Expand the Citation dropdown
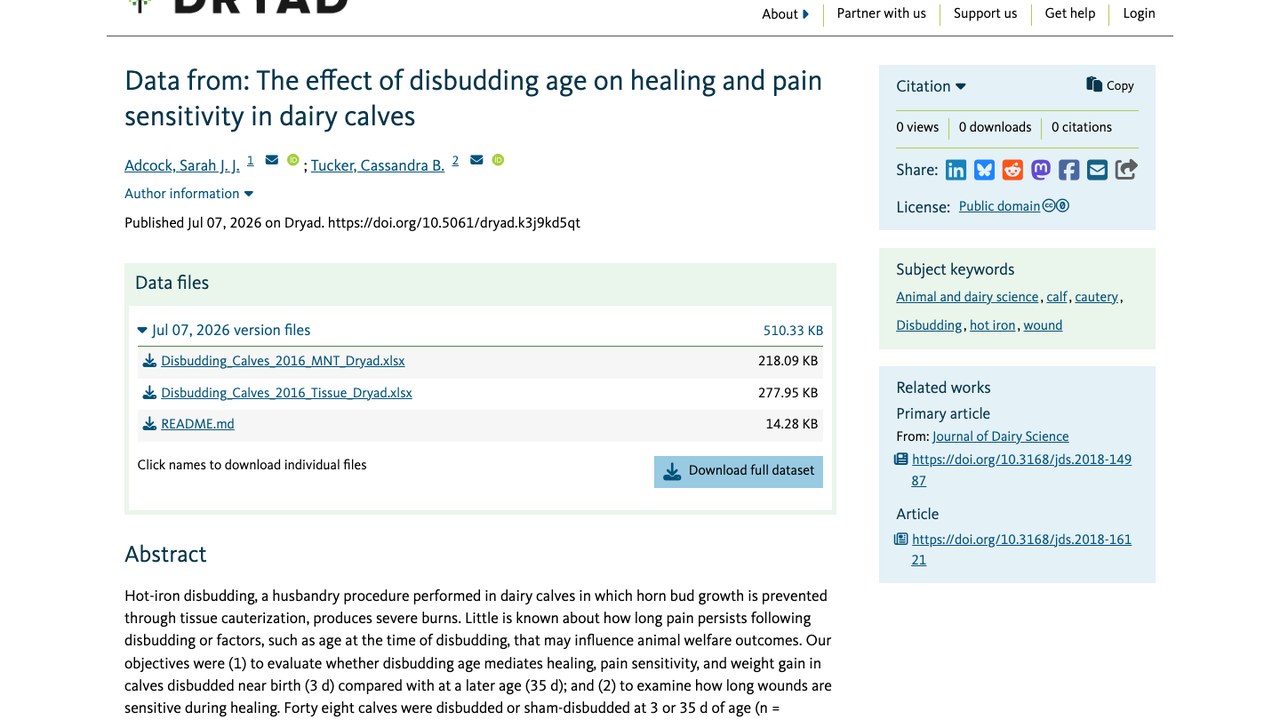The width and height of the screenshot is (1280, 720). [931, 86]
